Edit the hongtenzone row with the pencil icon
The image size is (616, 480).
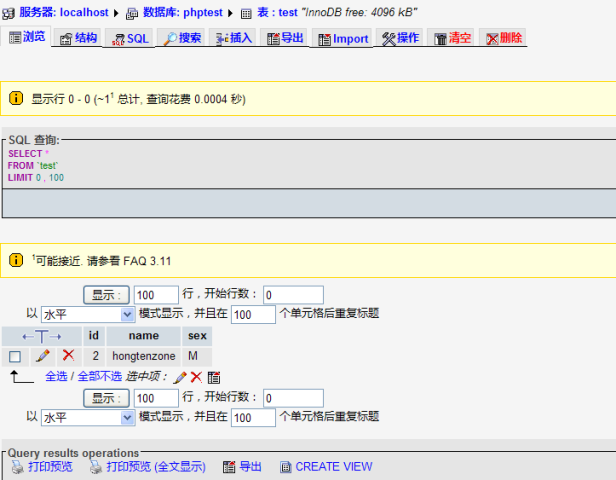tap(43, 356)
